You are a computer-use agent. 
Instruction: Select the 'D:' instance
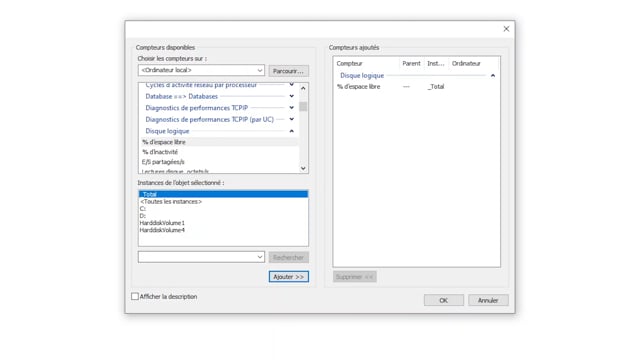click(x=223, y=216)
